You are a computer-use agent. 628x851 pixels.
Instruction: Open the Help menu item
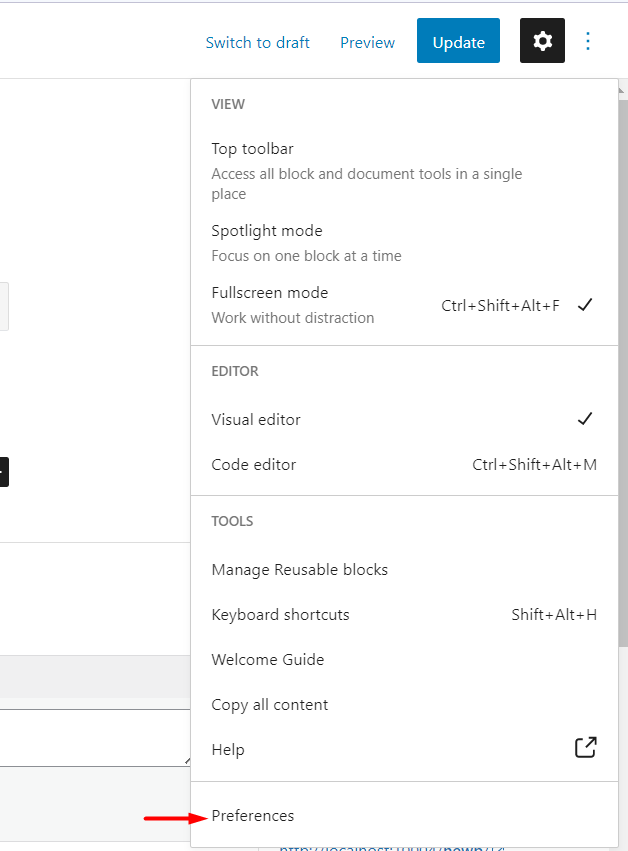click(x=228, y=750)
